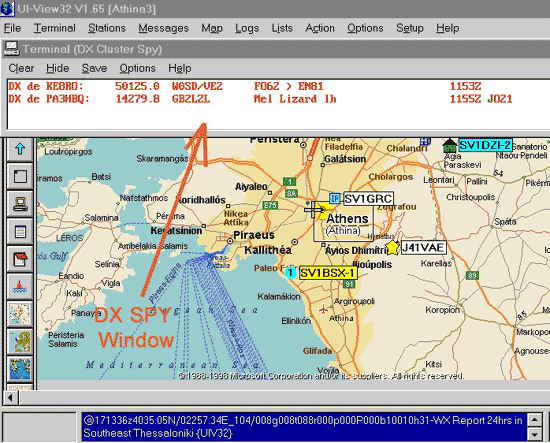This screenshot has width=550, height=443.
Task: Open the Lists menu
Action: pos(282,28)
